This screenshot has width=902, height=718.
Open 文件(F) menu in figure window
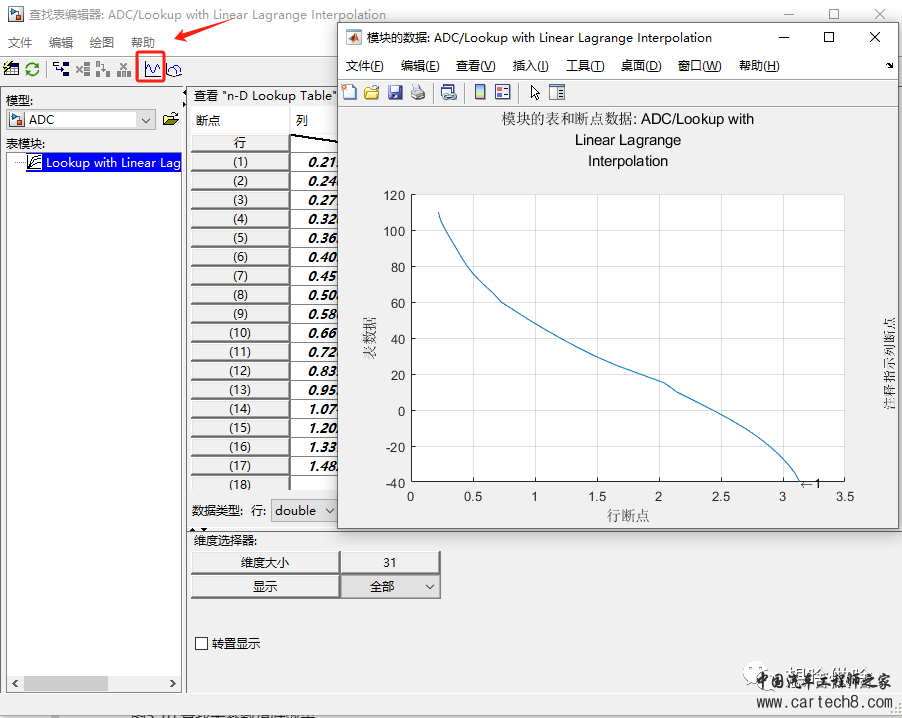[365, 66]
